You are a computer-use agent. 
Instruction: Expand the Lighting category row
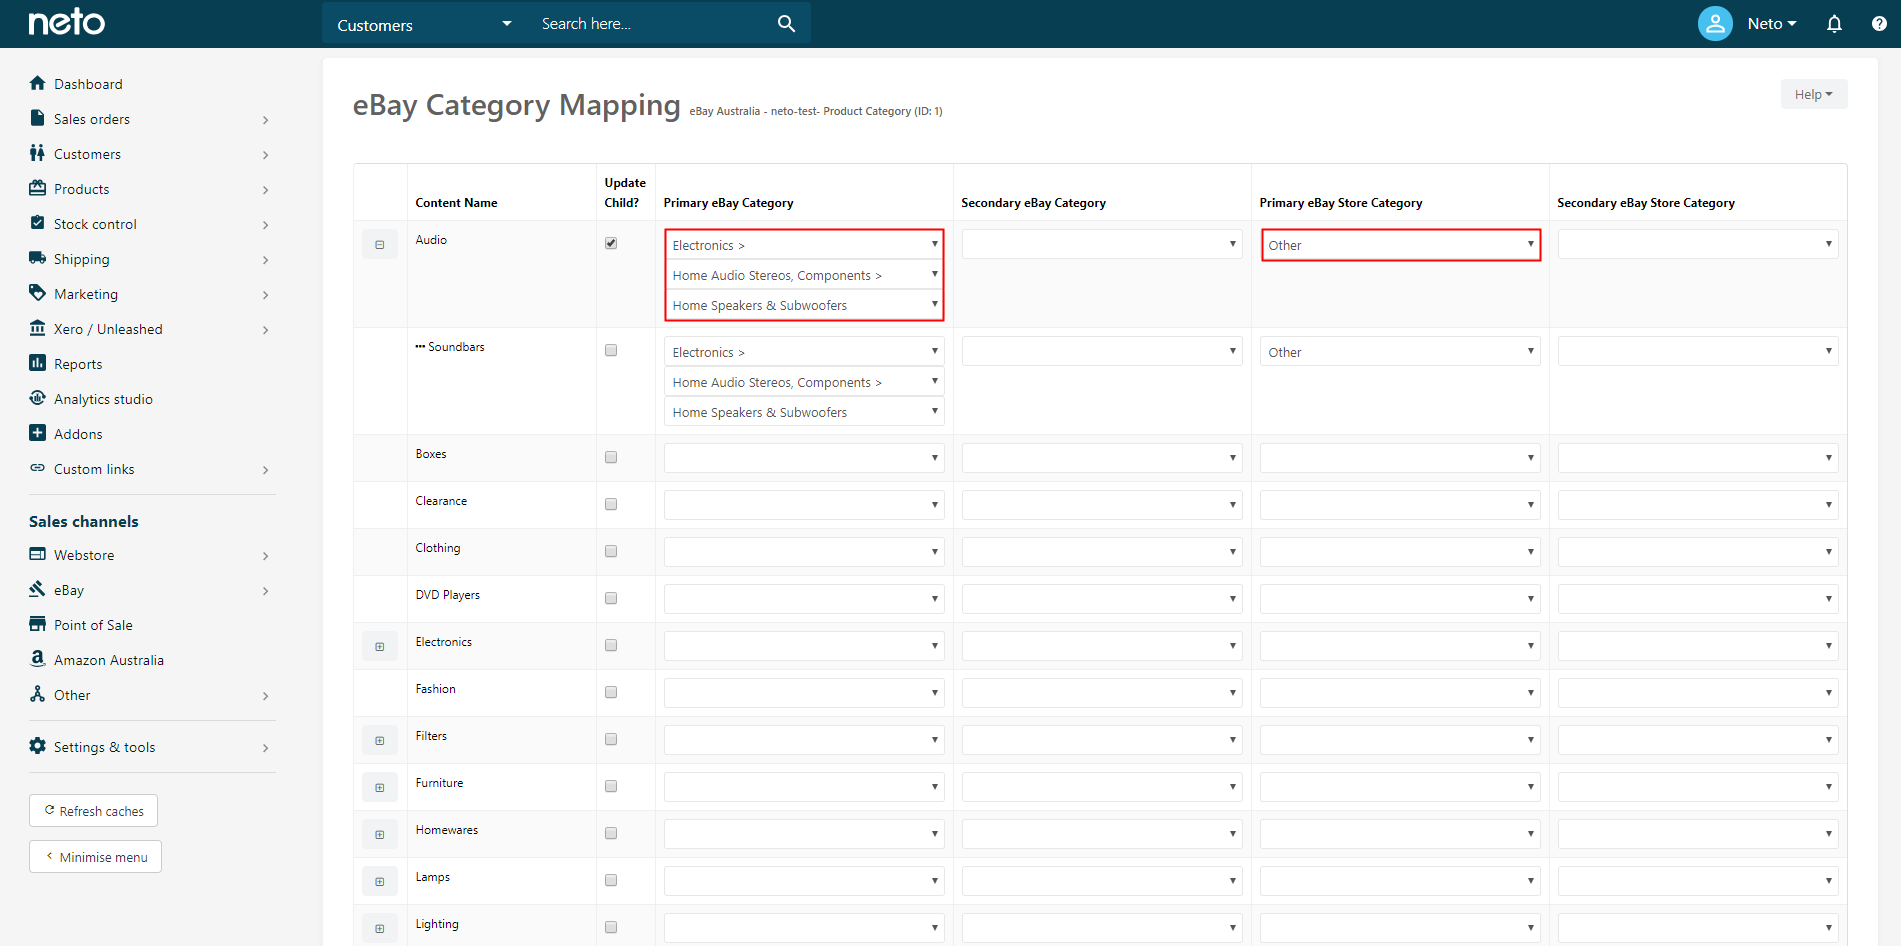(x=380, y=928)
